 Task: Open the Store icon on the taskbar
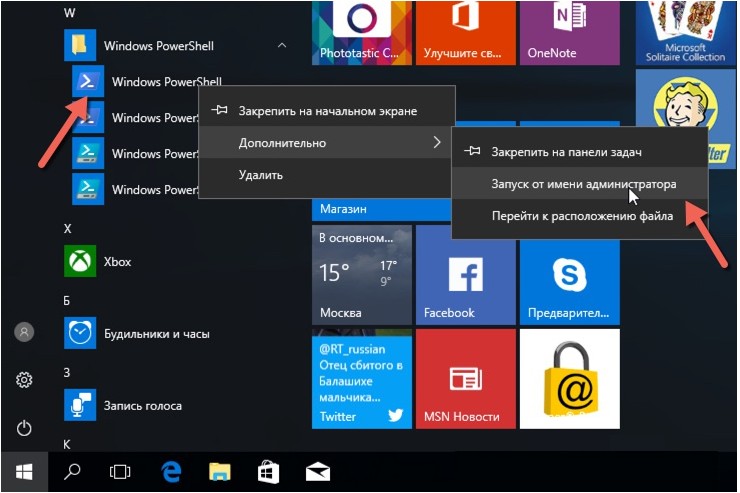tap(268, 472)
